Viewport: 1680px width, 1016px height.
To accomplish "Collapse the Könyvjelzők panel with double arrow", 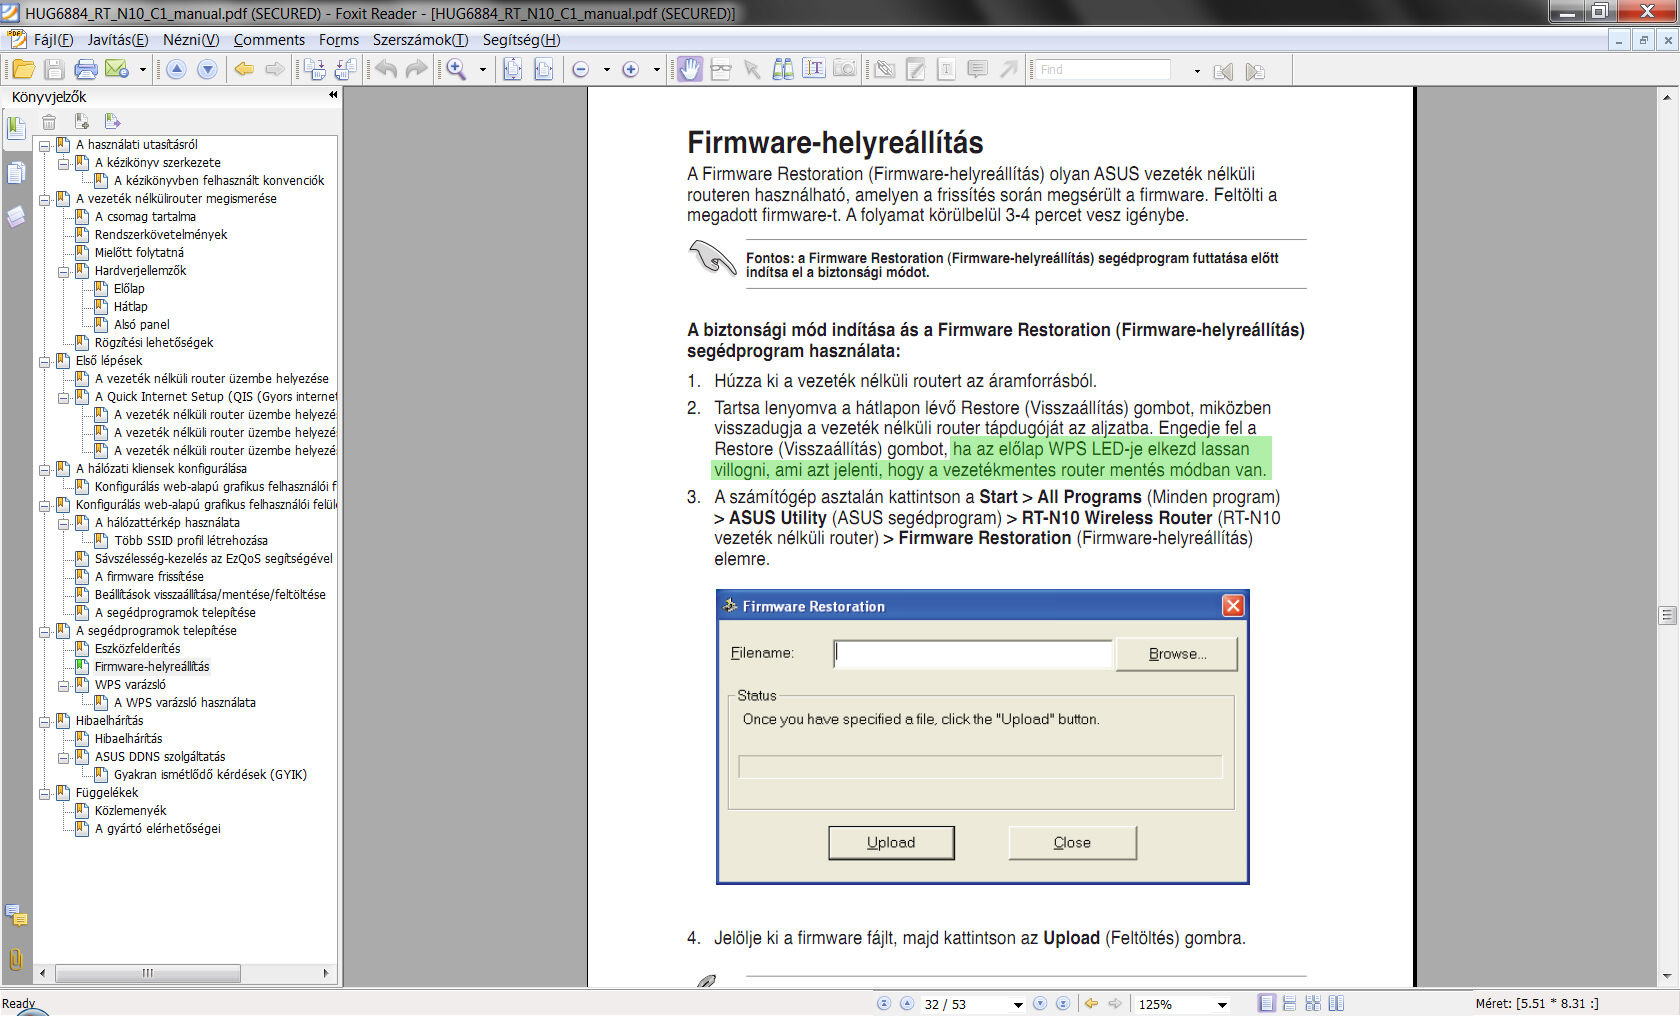I will [333, 95].
